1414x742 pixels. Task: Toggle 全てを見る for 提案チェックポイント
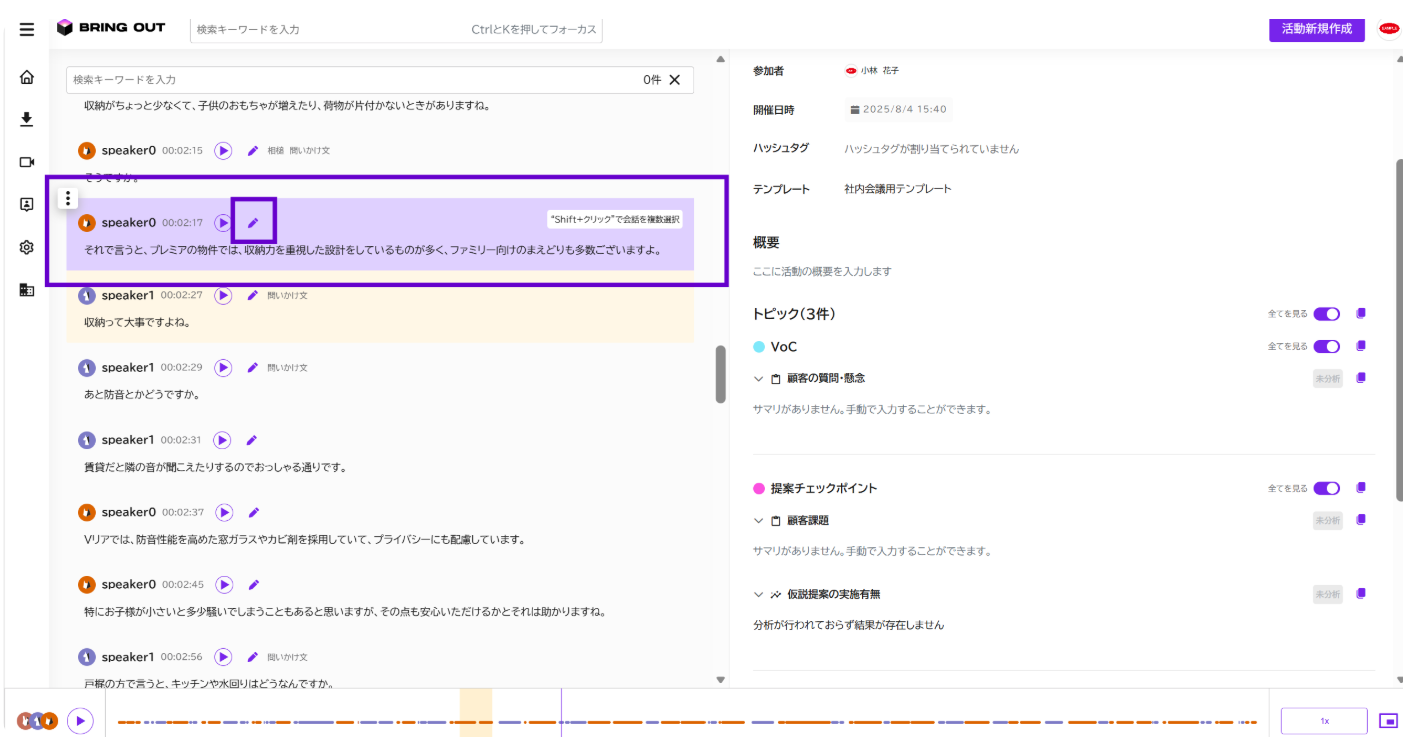tap(1327, 488)
